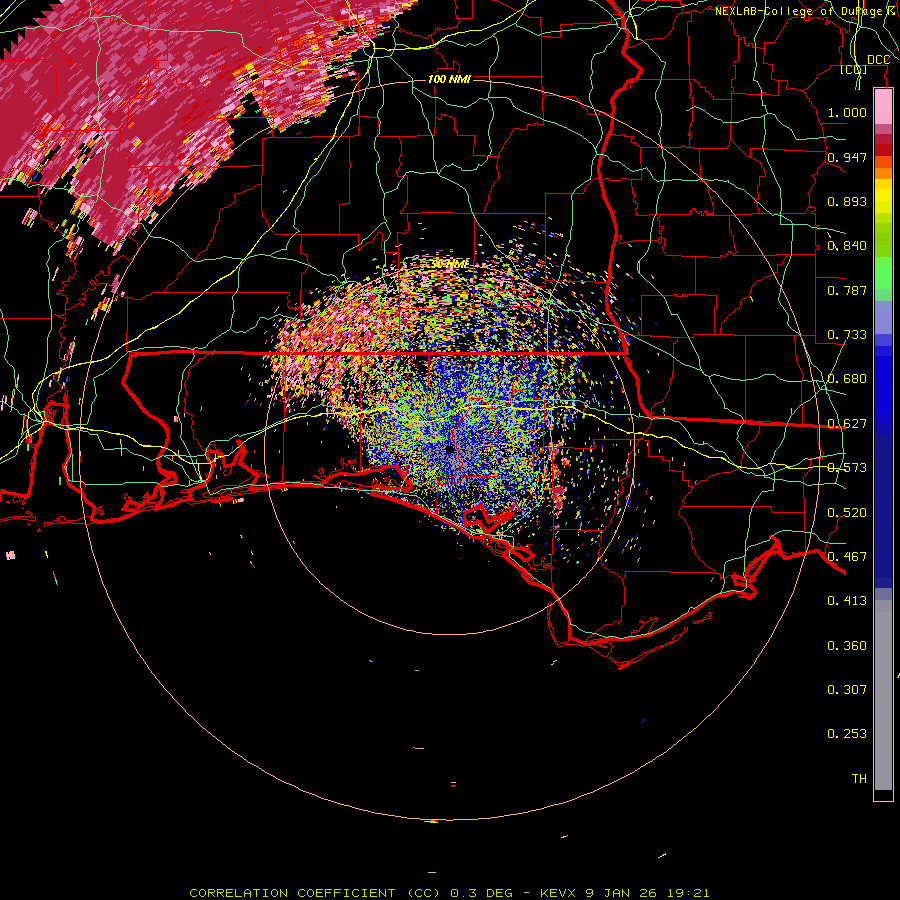Click the Correlation Coefficient caption at bottom
This screenshot has height=900, width=900.
tap(449, 893)
